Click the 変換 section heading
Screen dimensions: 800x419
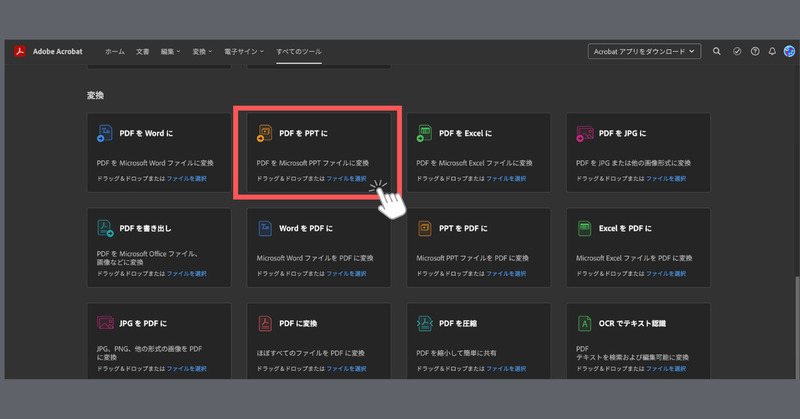(x=95, y=95)
